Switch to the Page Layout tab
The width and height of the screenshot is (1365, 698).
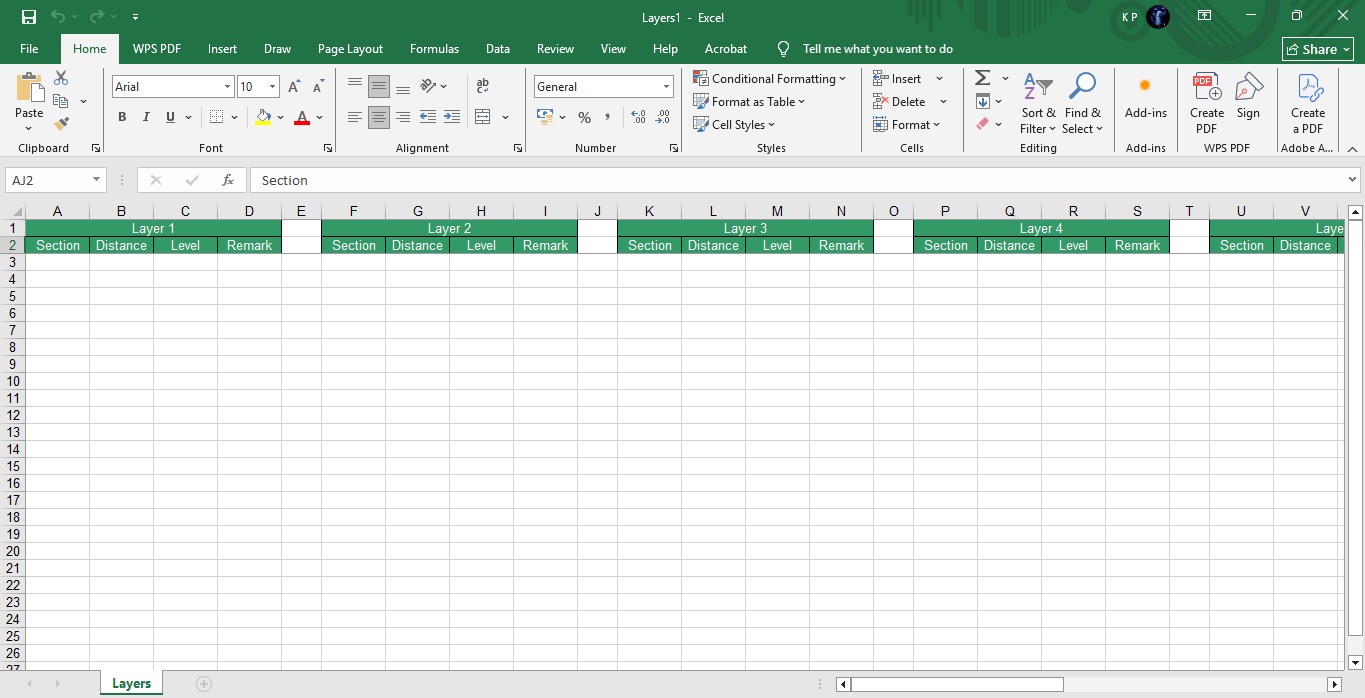click(x=350, y=49)
